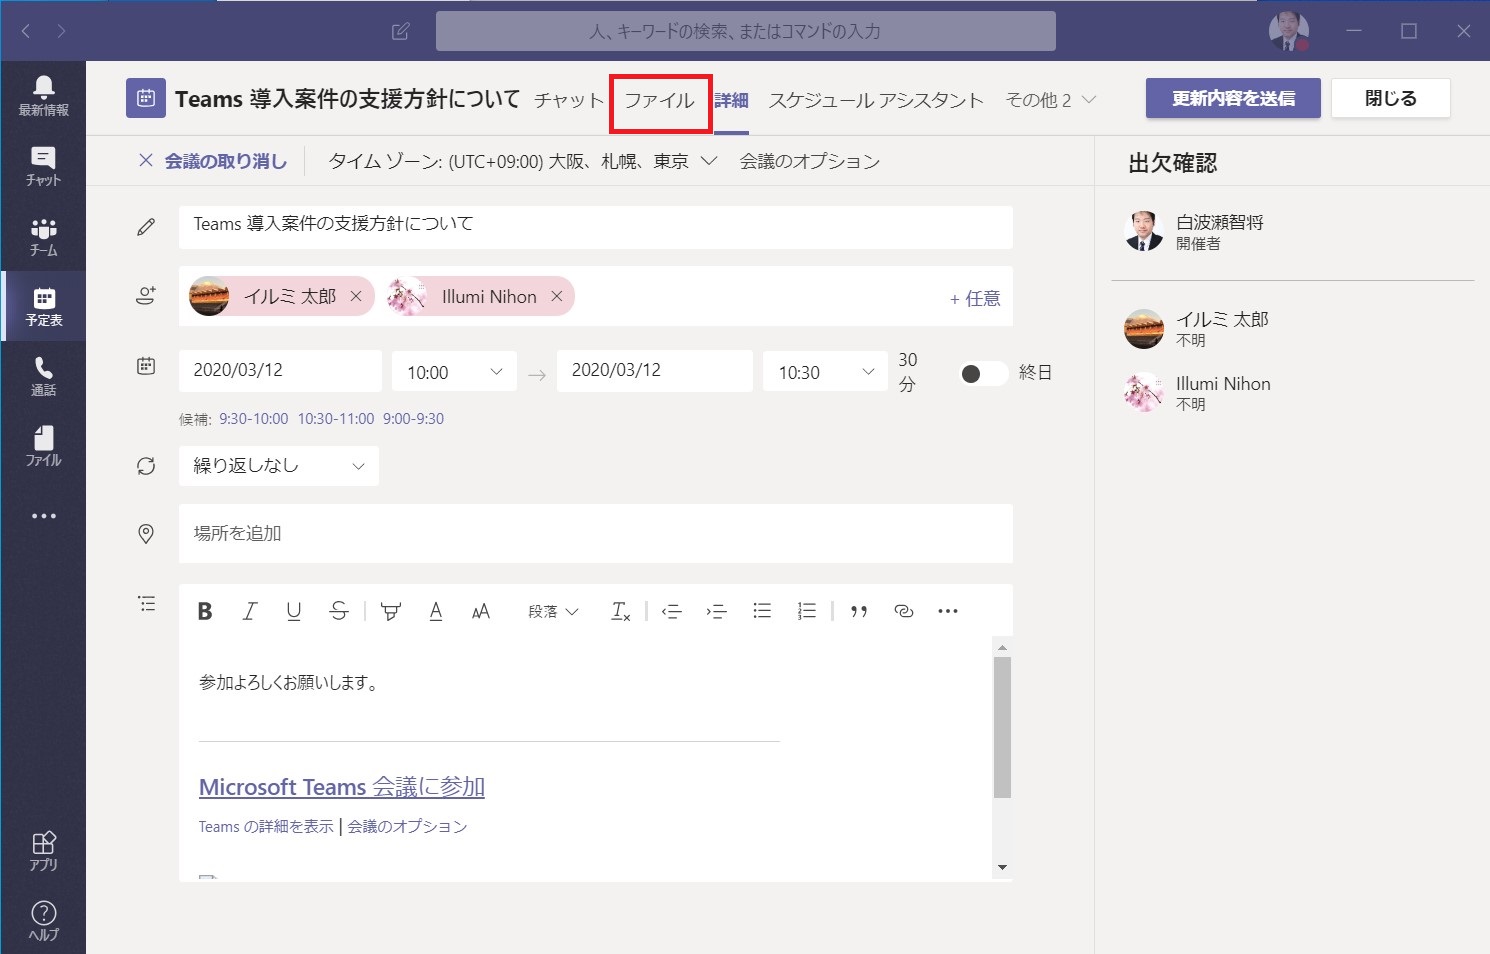Open the Calls (通話) sidebar icon

[43, 376]
